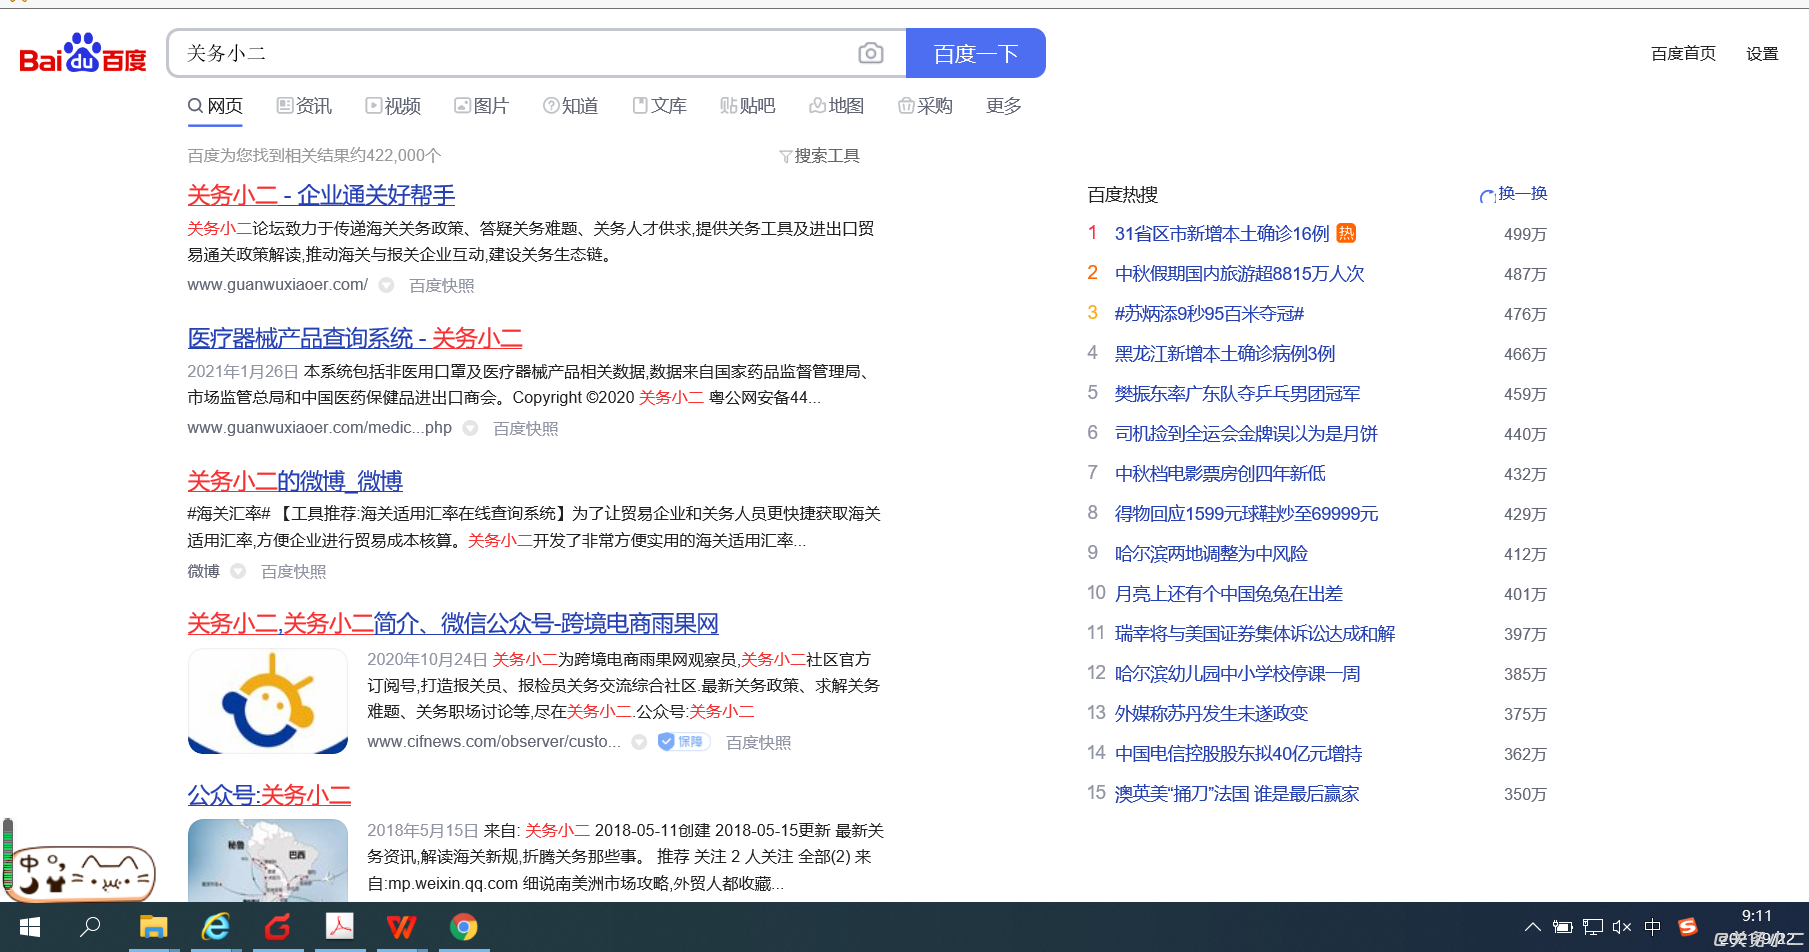Screen dimensions: 1809x952
Task: Open hot search 31省区市新增本土确诊16例
Action: [x=1222, y=234]
